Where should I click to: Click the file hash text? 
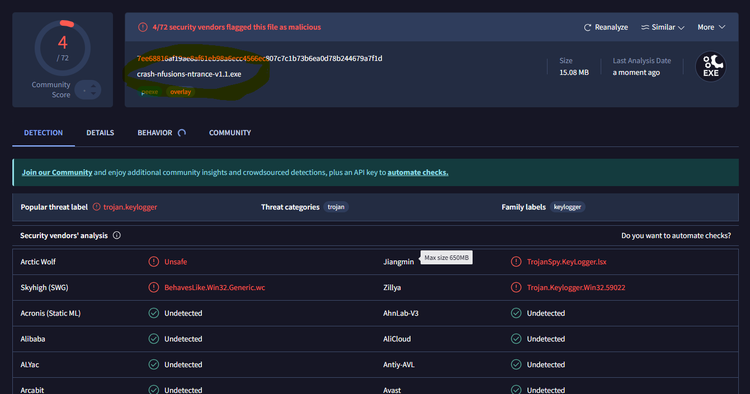259,58
